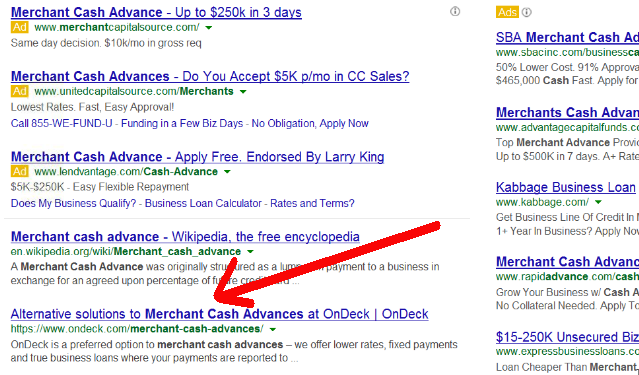This screenshot has width=639, height=375.
Task: Expand dropdown arrow after merchantcapitalsource.com URL
Action: [209, 28]
